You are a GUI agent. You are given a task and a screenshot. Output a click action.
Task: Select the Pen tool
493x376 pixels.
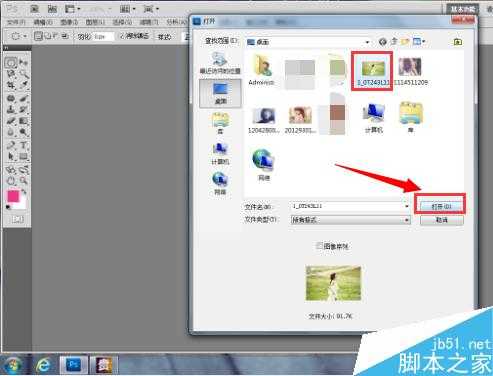tap(11, 145)
